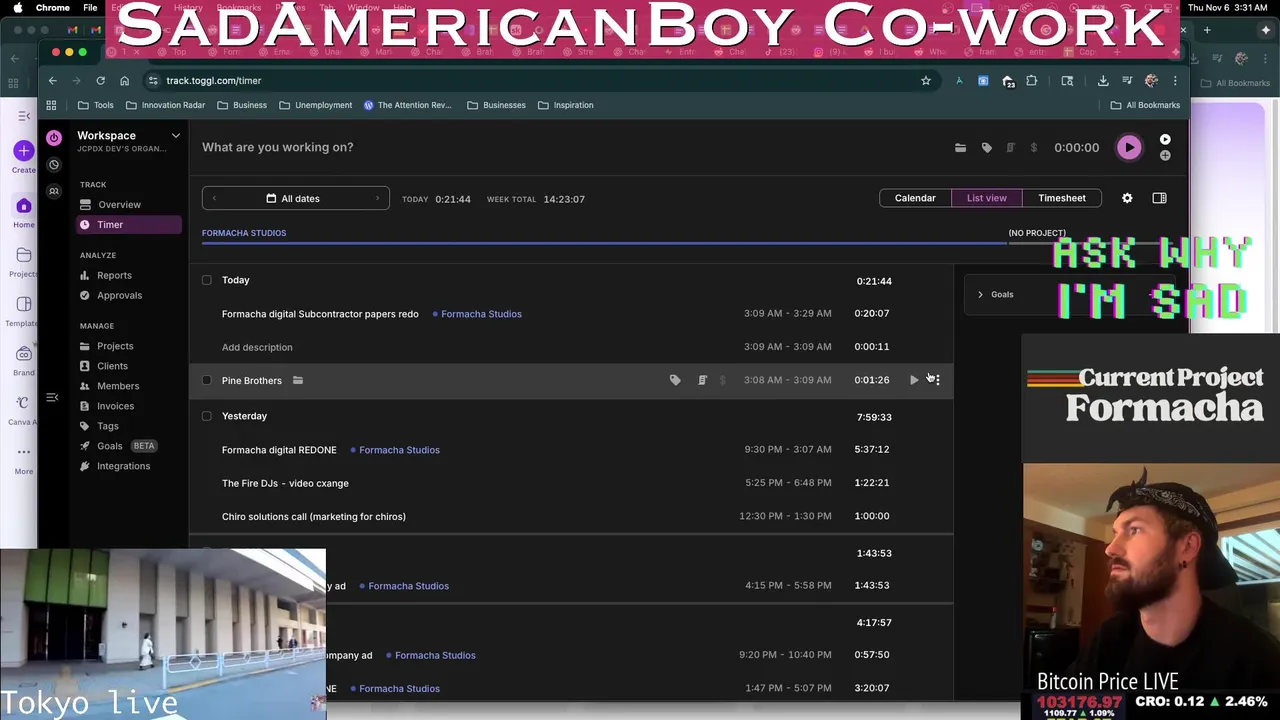
Task: Collapse the Toggl sidebar icon
Action: coord(53,398)
